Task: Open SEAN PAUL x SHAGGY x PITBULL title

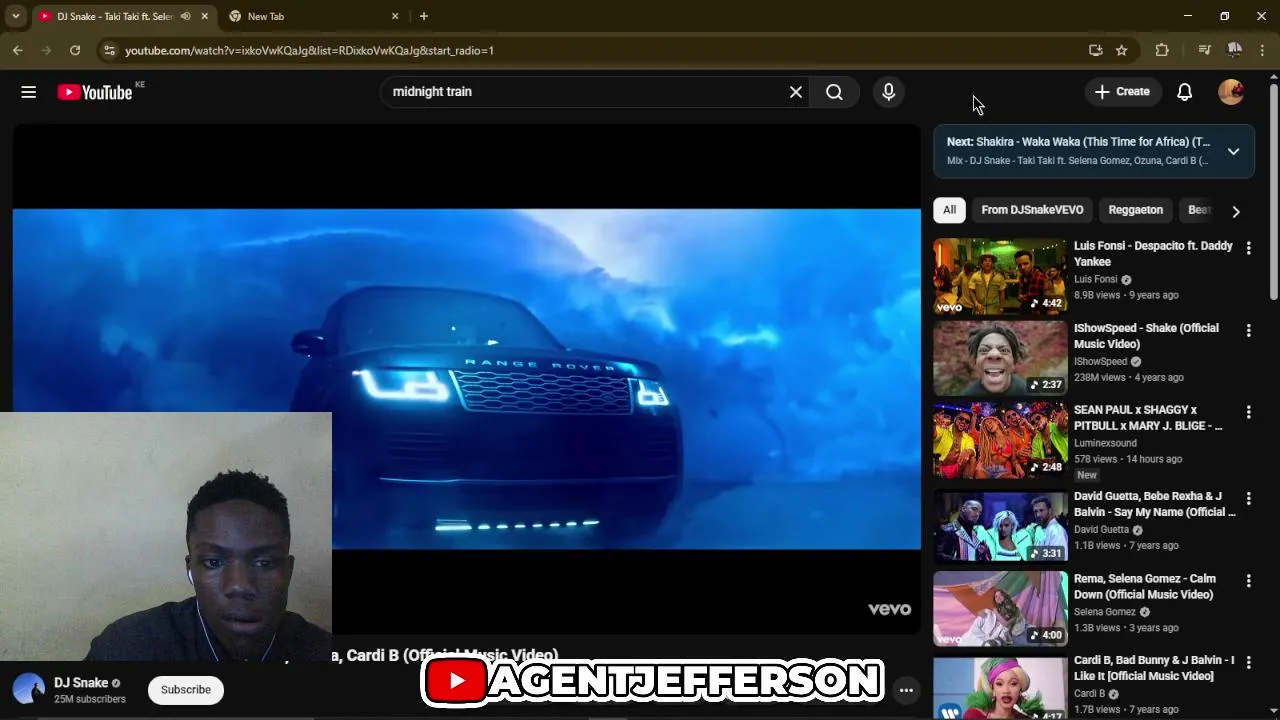Action: tap(1148, 418)
